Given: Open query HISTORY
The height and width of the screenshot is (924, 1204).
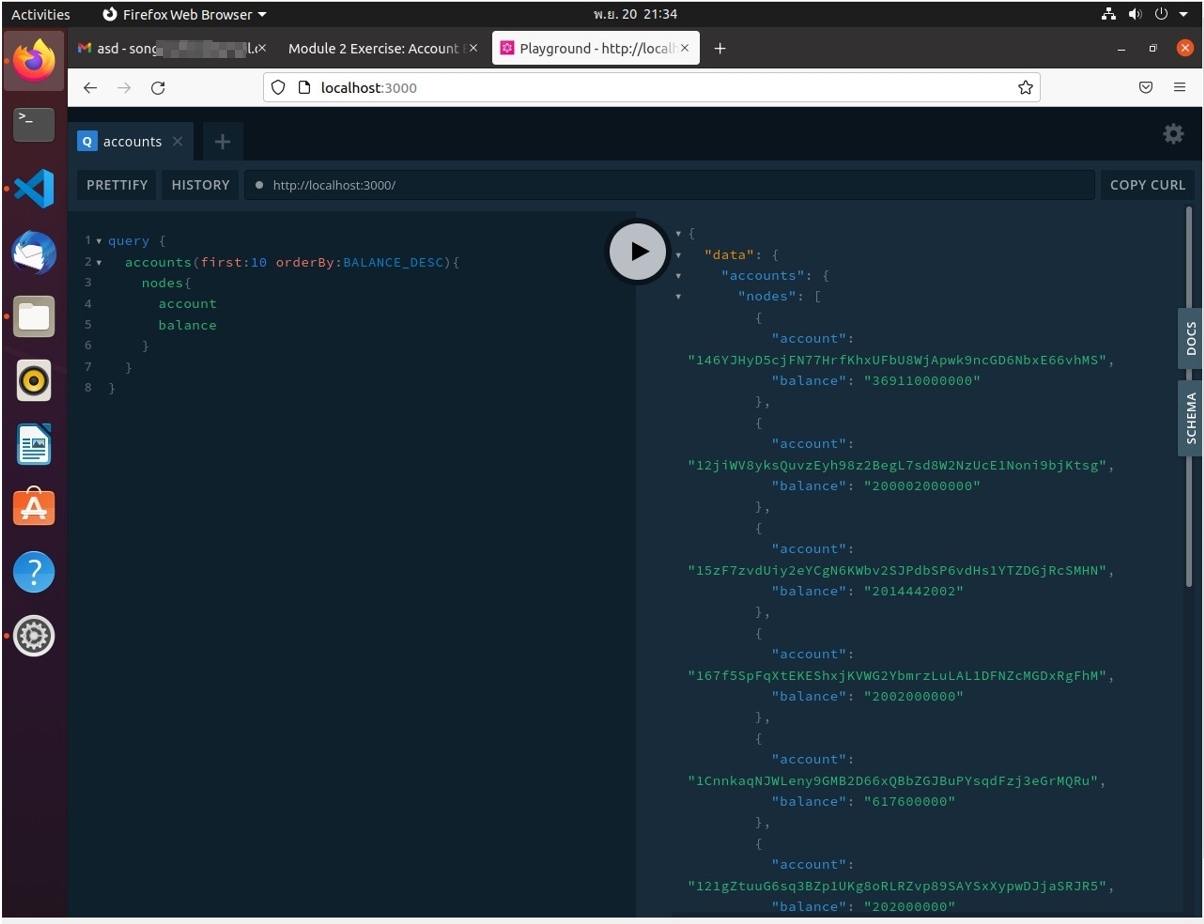Looking at the screenshot, I should click(199, 184).
